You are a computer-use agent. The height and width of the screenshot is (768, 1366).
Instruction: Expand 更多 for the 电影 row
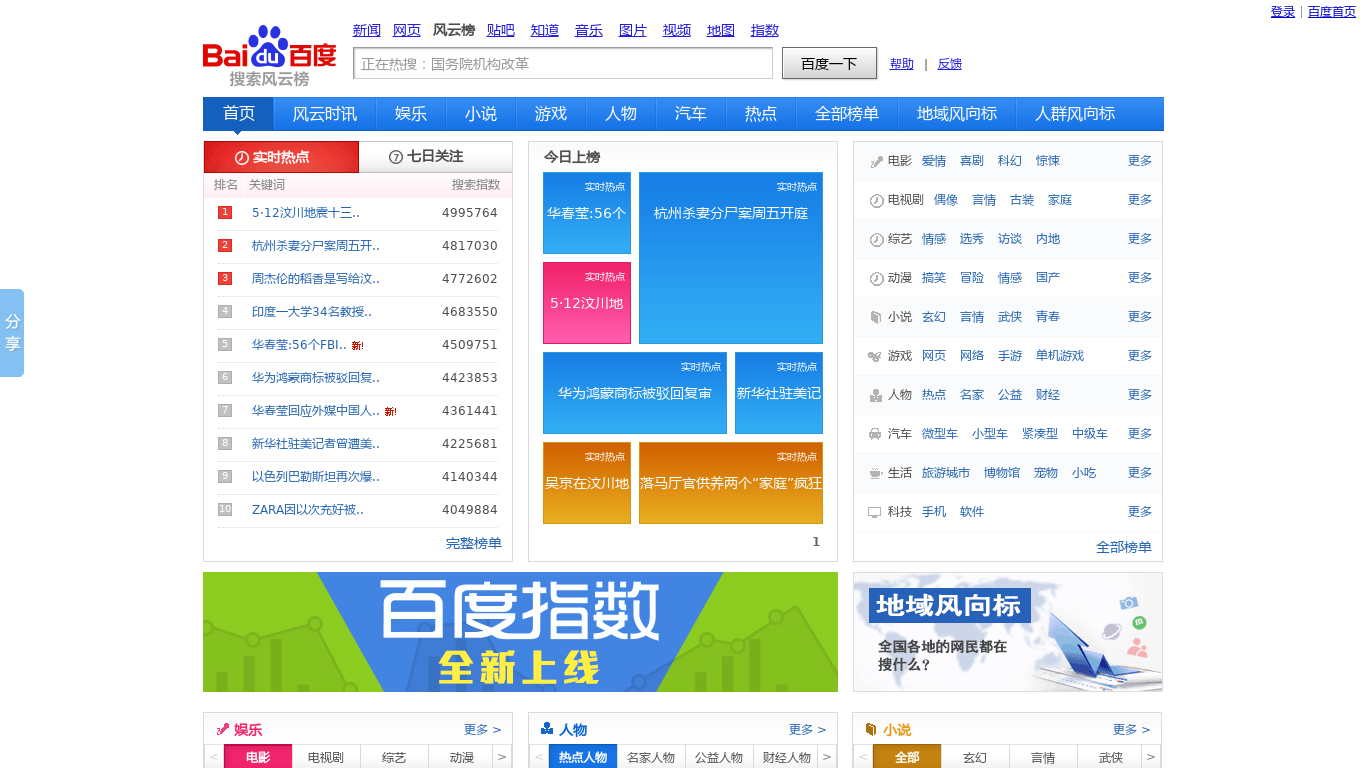click(1140, 160)
